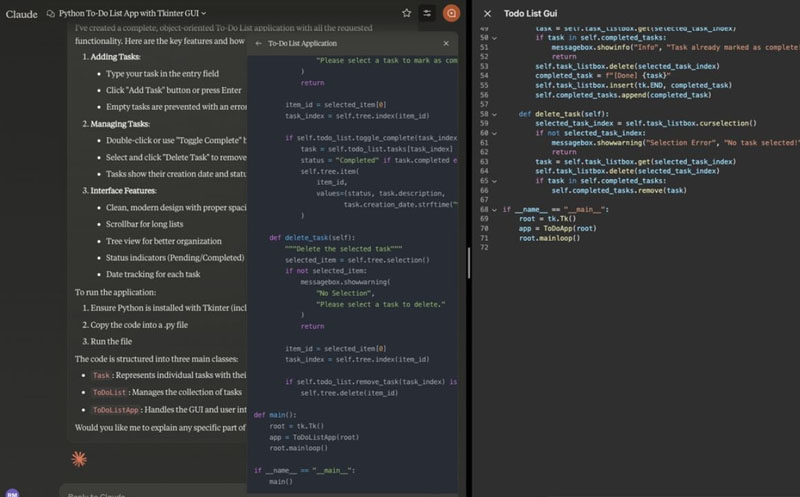The height and width of the screenshot is (497, 800).
Task: Click the Claude logo text
Action: pyautogui.click(x=21, y=14)
